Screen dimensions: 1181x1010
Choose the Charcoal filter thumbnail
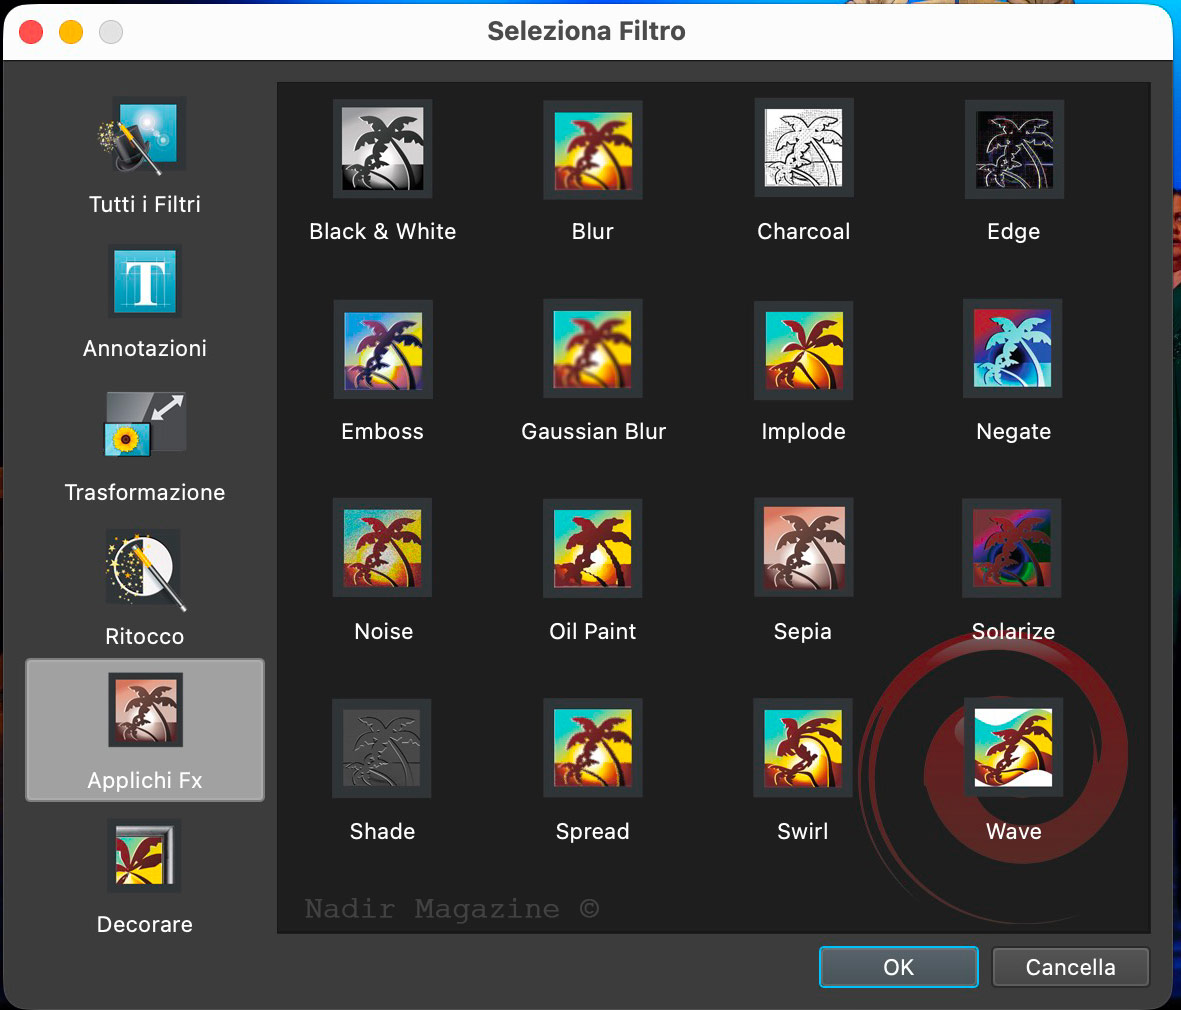[803, 149]
